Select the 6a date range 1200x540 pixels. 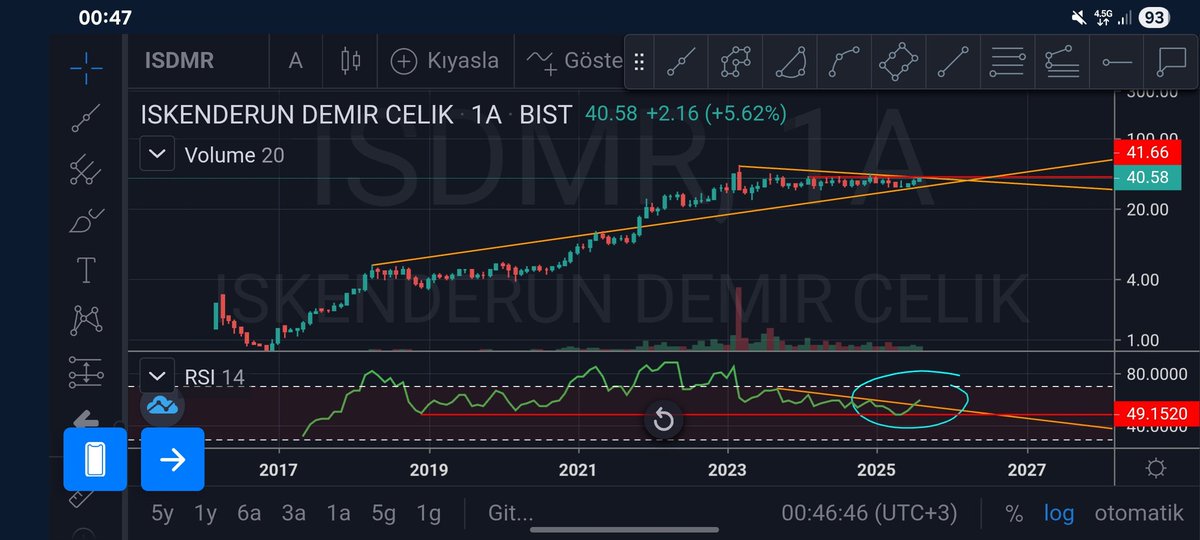(x=249, y=514)
